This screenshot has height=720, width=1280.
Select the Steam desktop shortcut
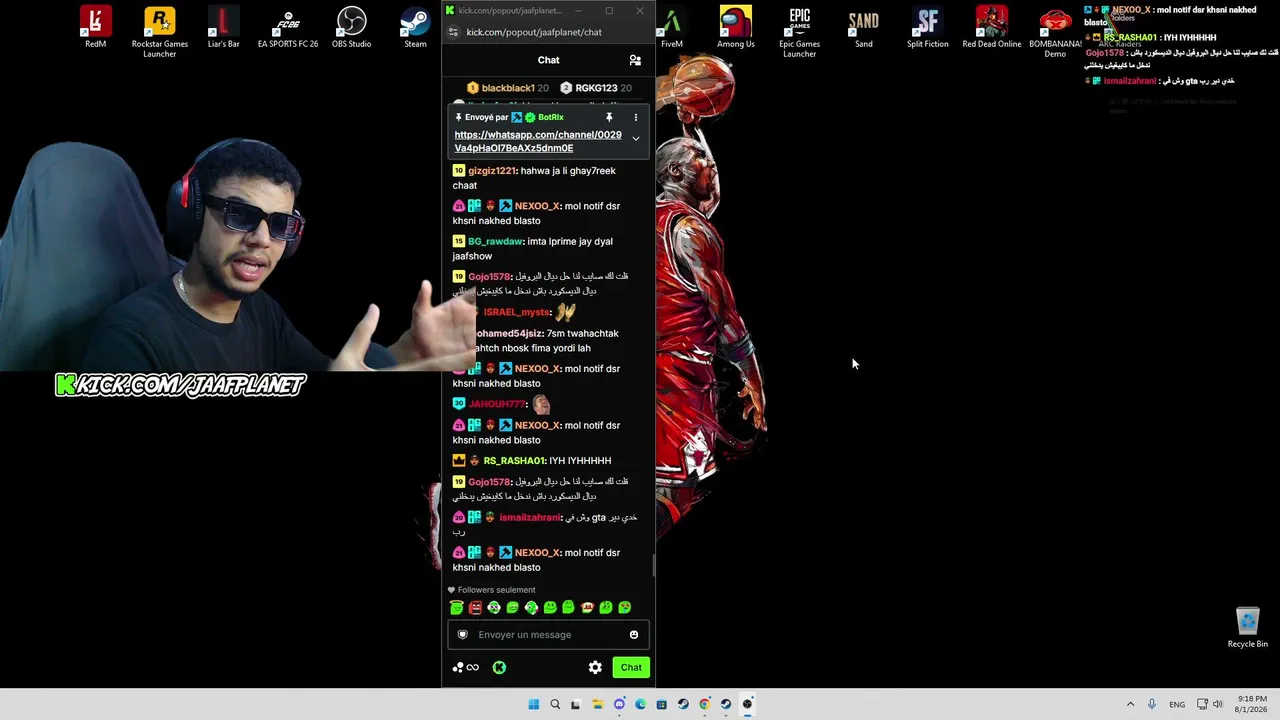415,27
